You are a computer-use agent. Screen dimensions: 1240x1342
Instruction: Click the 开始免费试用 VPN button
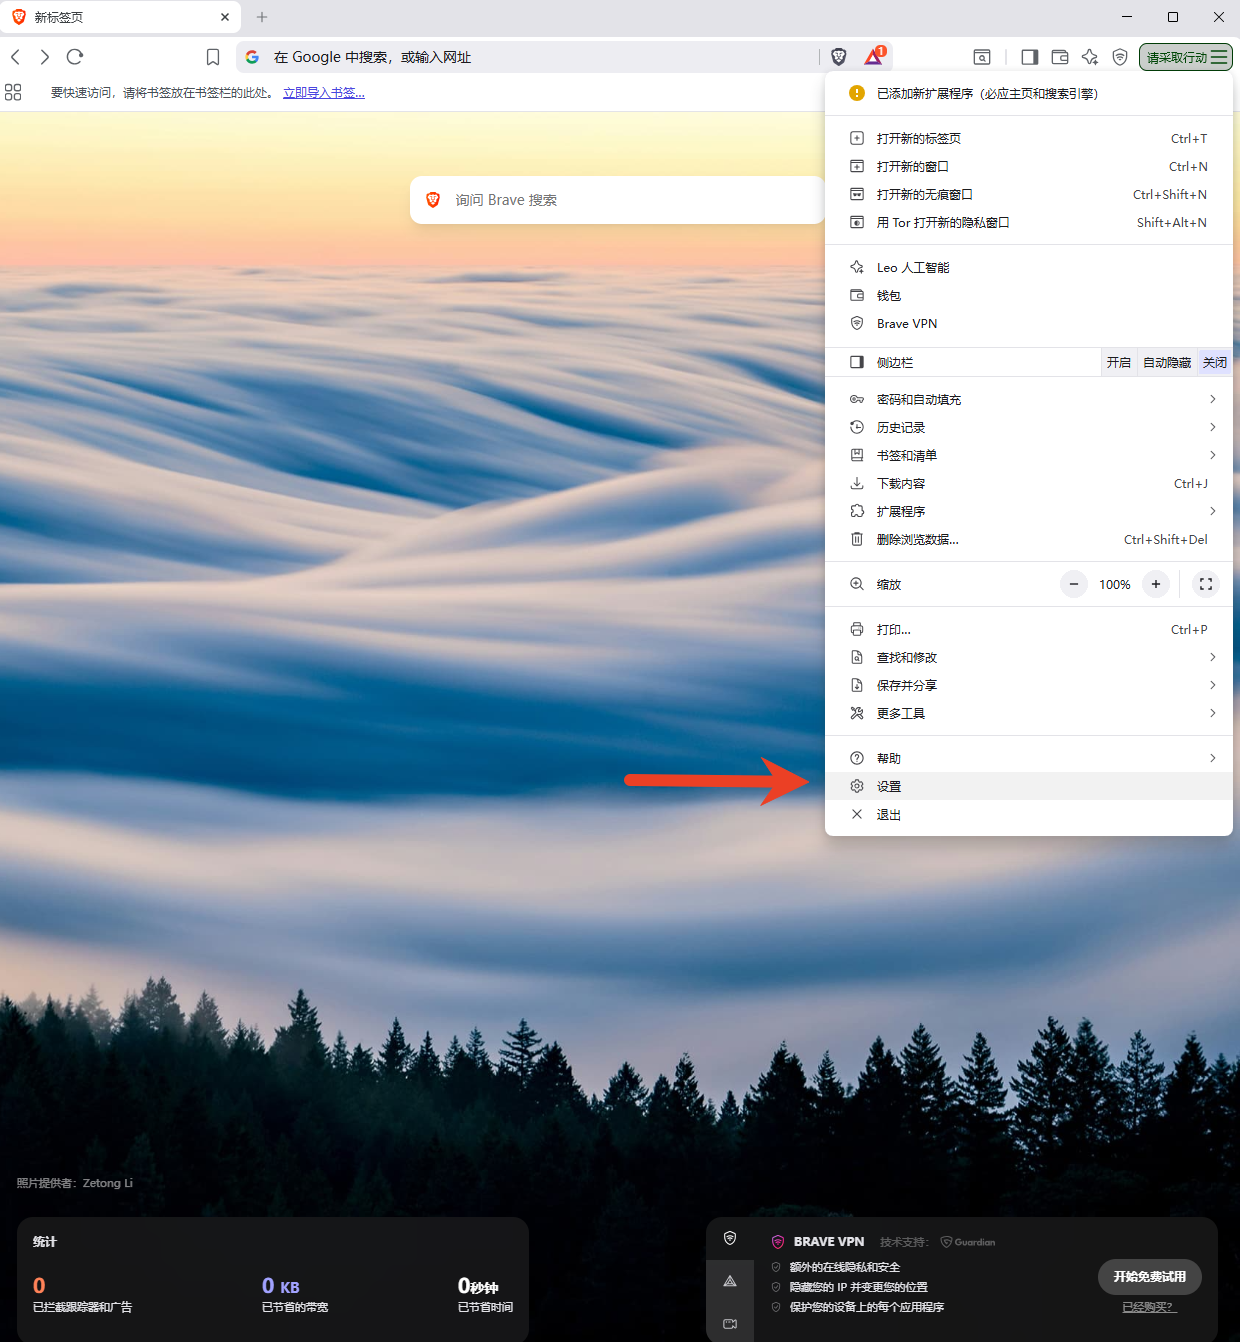pyautogui.click(x=1149, y=1276)
